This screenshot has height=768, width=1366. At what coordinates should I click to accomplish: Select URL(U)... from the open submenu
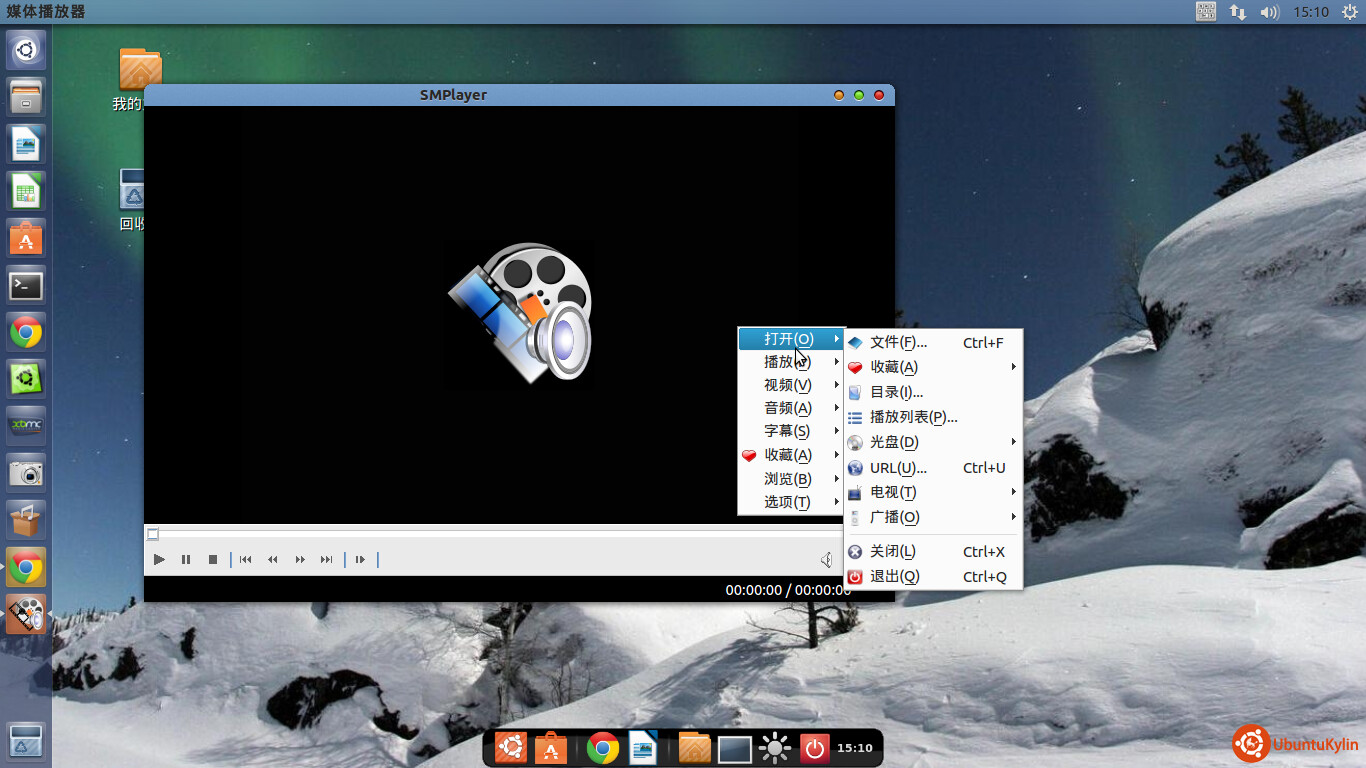click(898, 468)
